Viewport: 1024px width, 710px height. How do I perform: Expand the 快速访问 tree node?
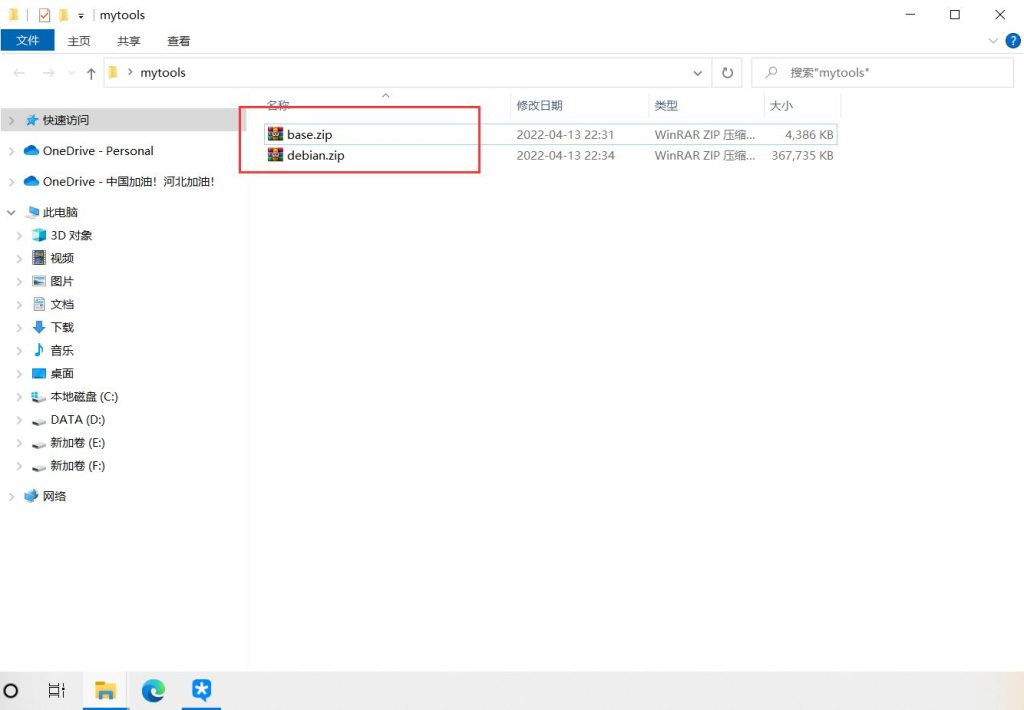click(x=11, y=120)
